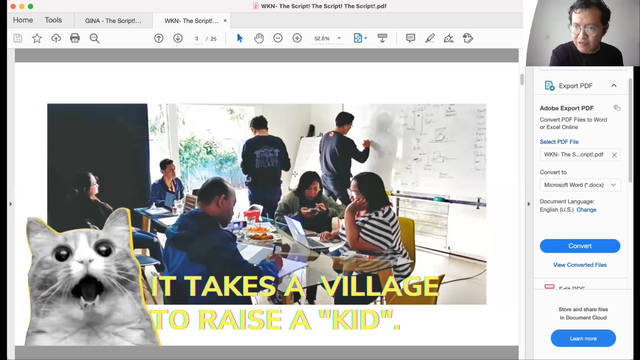Collapse the Export PDF section
This screenshot has width=640, height=360.
tap(614, 86)
